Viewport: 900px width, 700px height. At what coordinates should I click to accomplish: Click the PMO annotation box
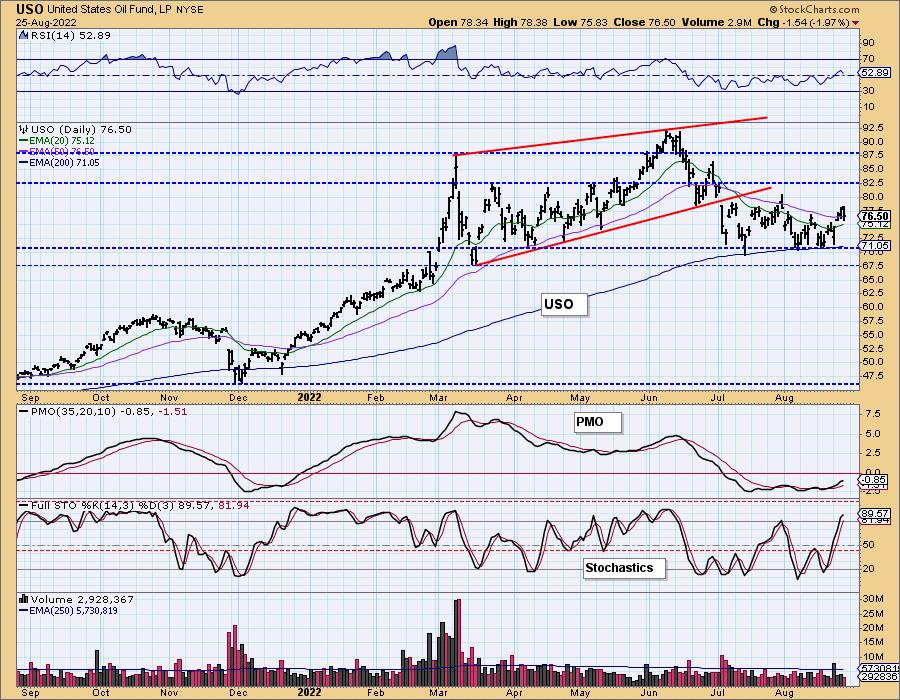coord(597,422)
